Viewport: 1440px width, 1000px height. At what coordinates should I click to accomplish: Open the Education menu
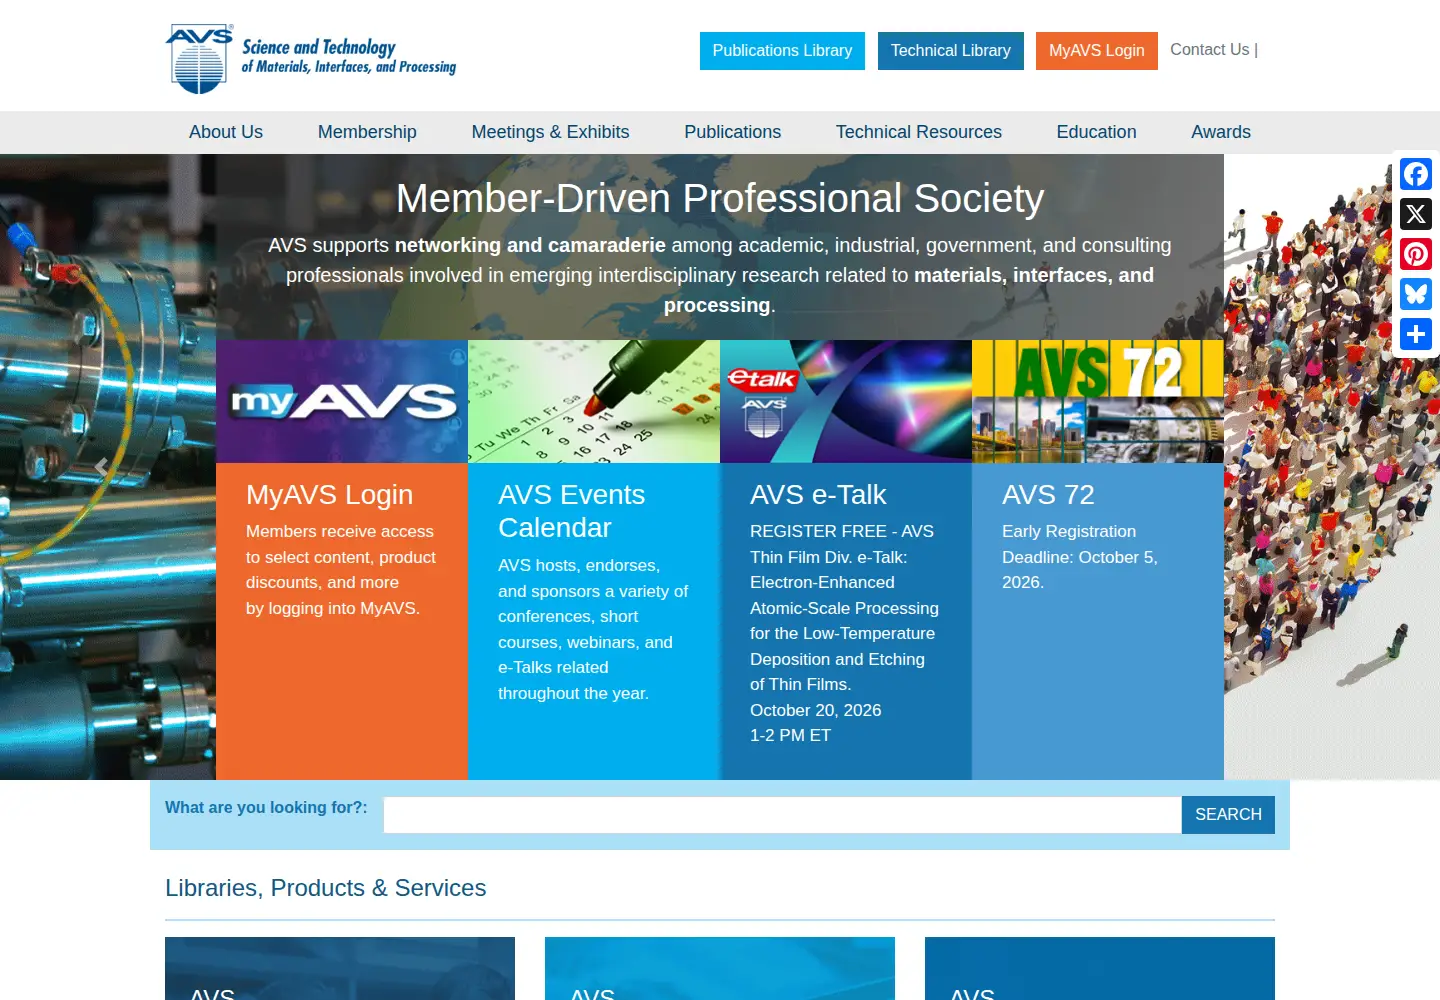click(1096, 132)
